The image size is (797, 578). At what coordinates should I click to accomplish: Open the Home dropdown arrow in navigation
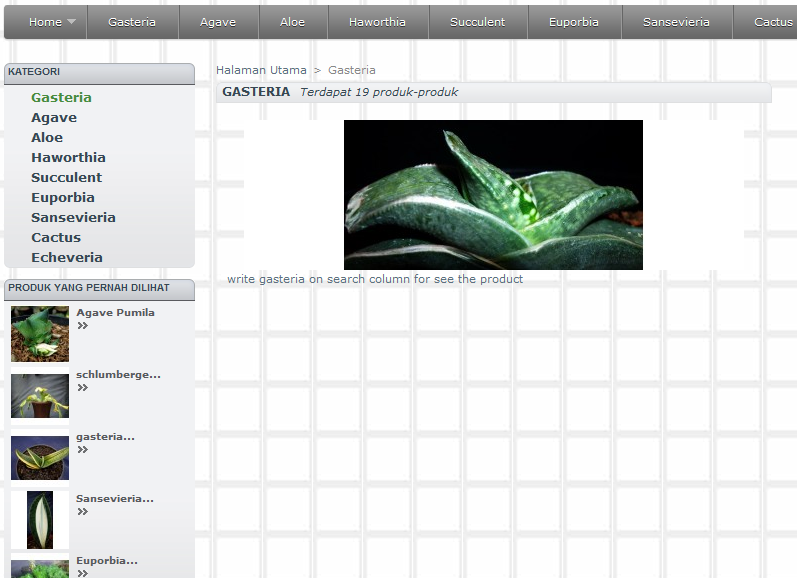coord(71,21)
